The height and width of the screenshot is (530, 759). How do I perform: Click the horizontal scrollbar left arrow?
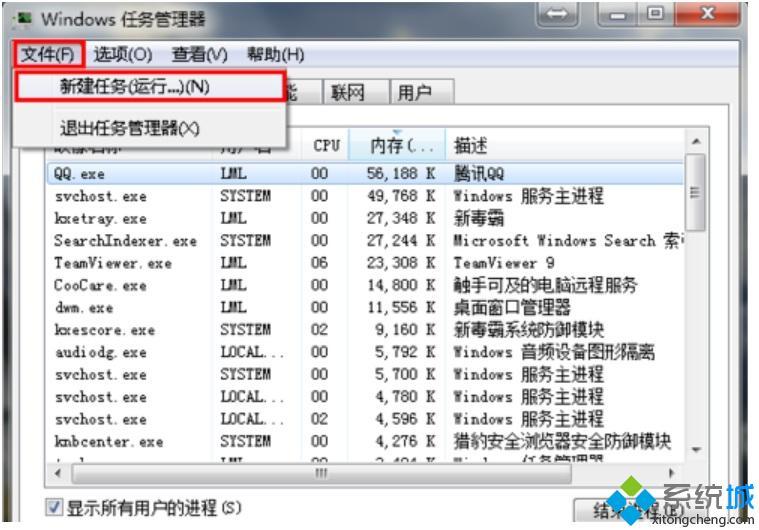(x=58, y=472)
